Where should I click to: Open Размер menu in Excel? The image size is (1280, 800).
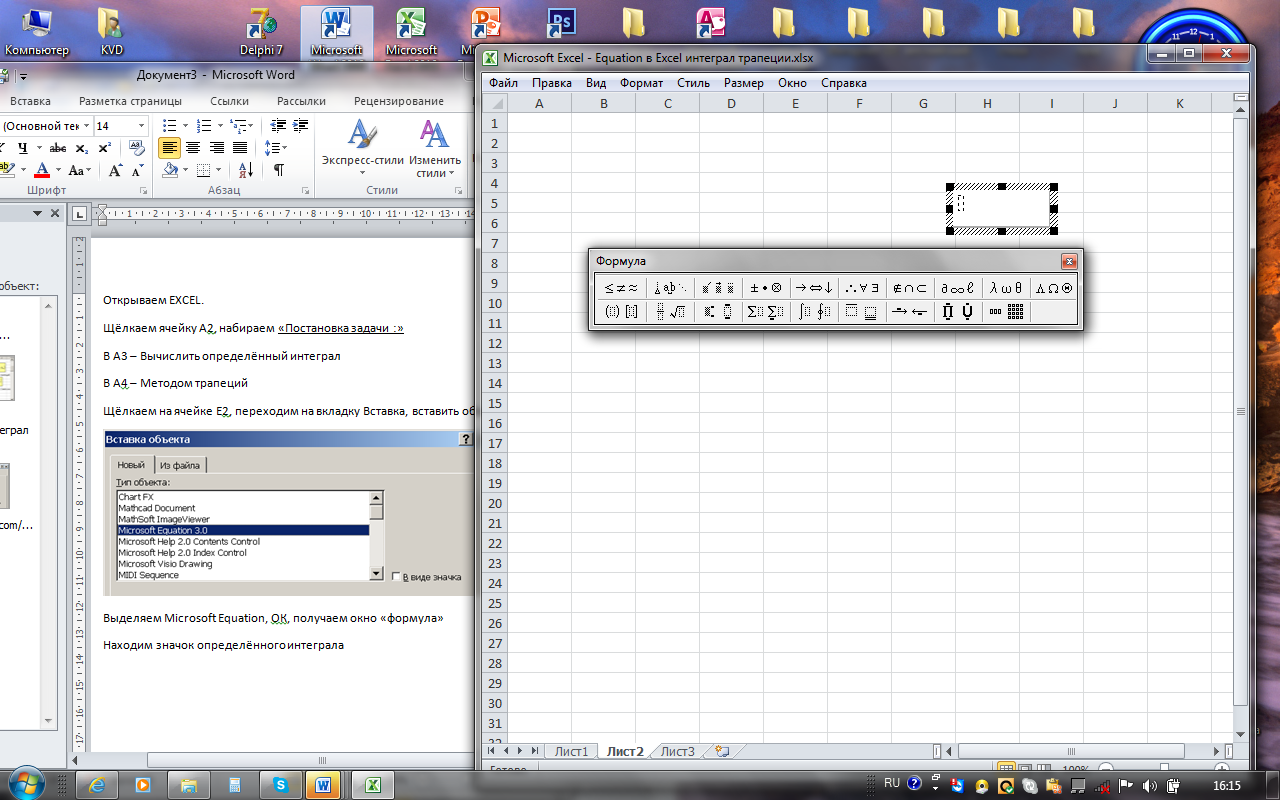point(743,83)
